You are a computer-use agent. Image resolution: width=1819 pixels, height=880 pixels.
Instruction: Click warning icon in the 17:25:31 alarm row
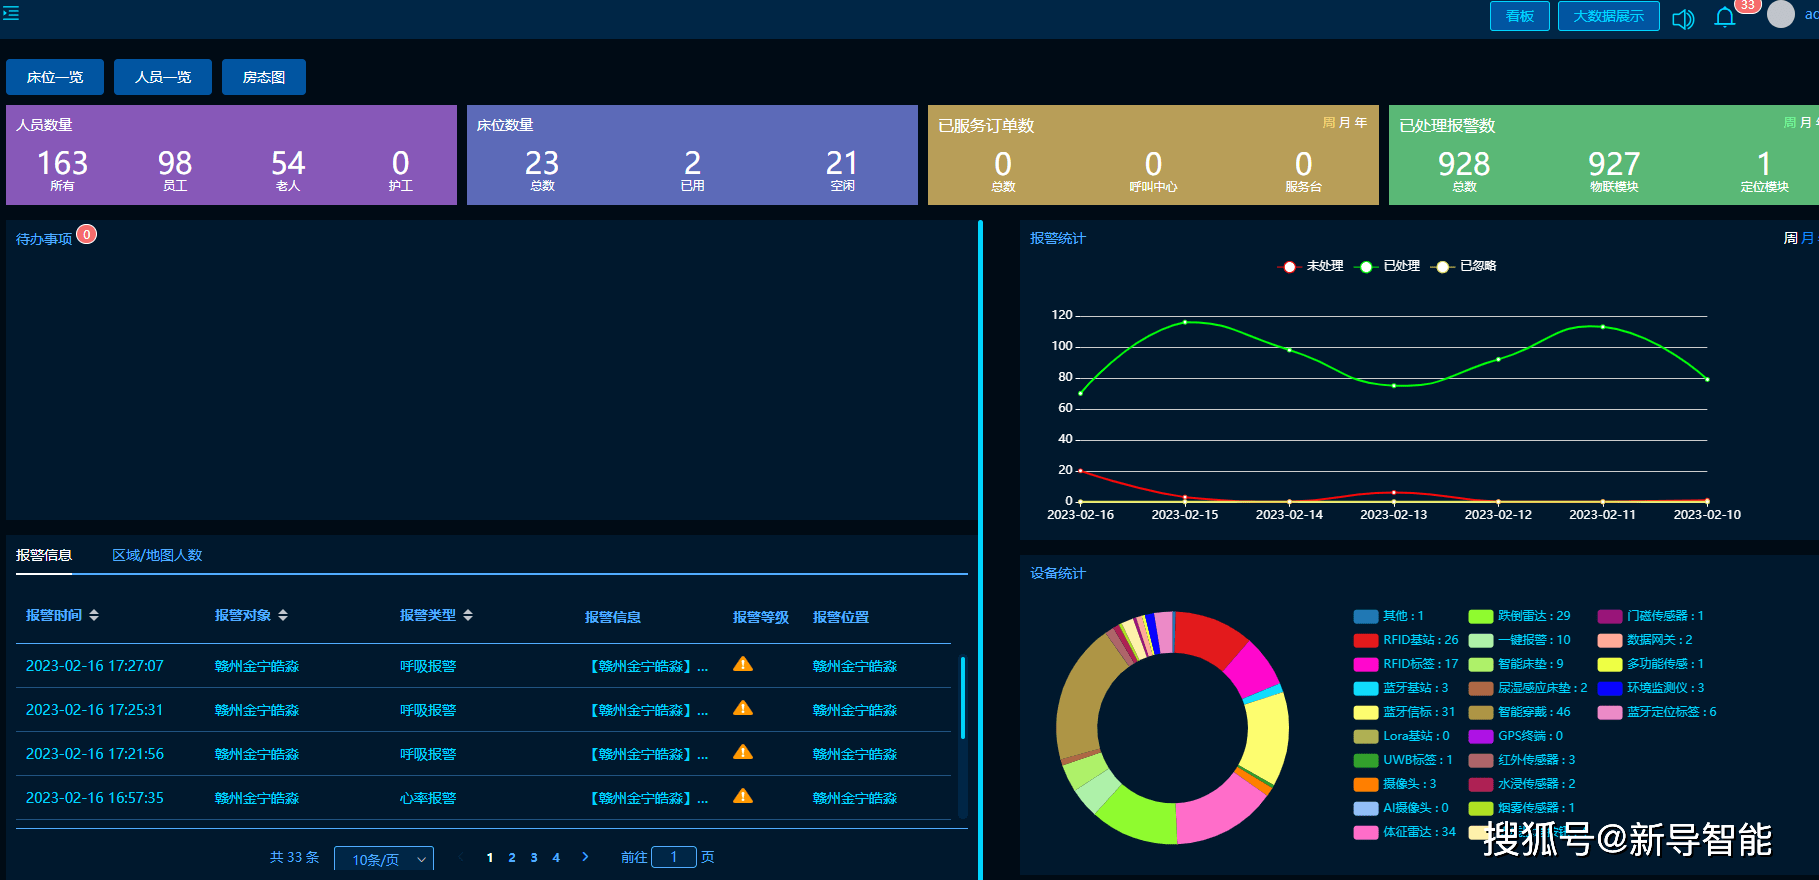743,708
